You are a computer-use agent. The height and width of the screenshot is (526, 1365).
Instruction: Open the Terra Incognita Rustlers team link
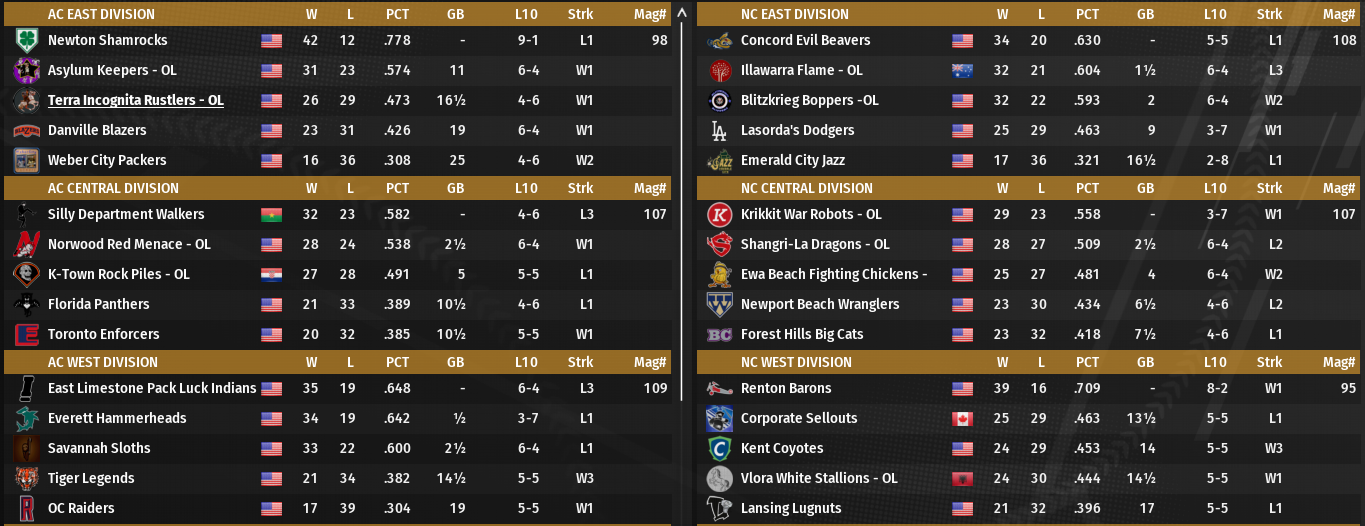(x=135, y=100)
